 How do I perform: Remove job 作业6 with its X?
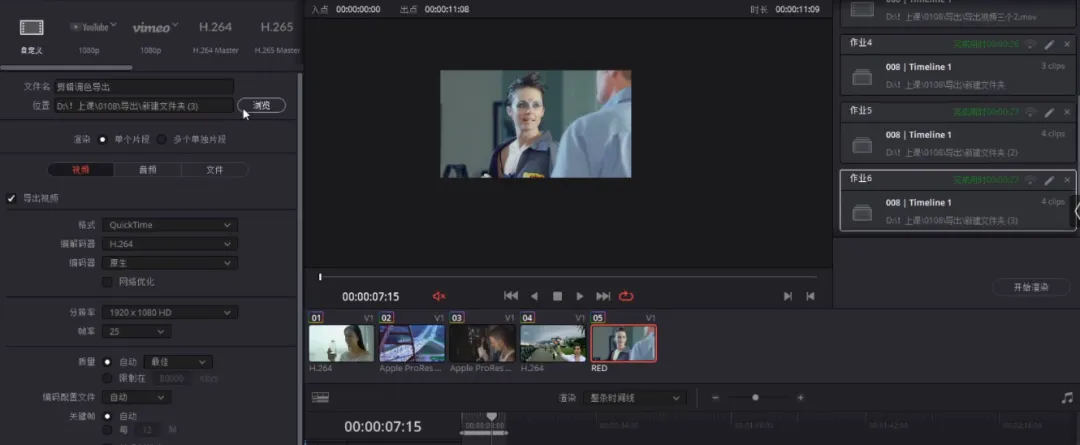click(x=1067, y=180)
